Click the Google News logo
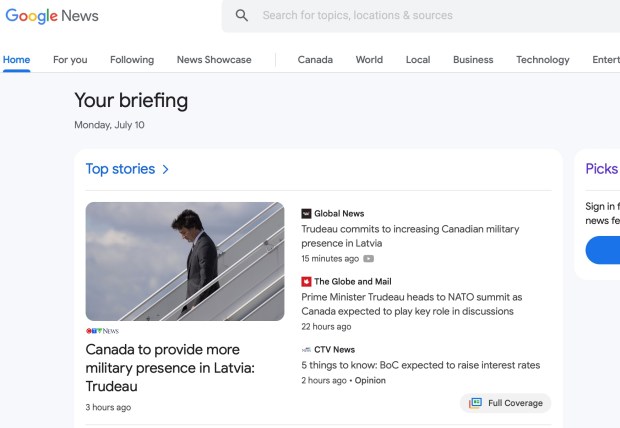The height and width of the screenshot is (428, 620). coord(52,16)
